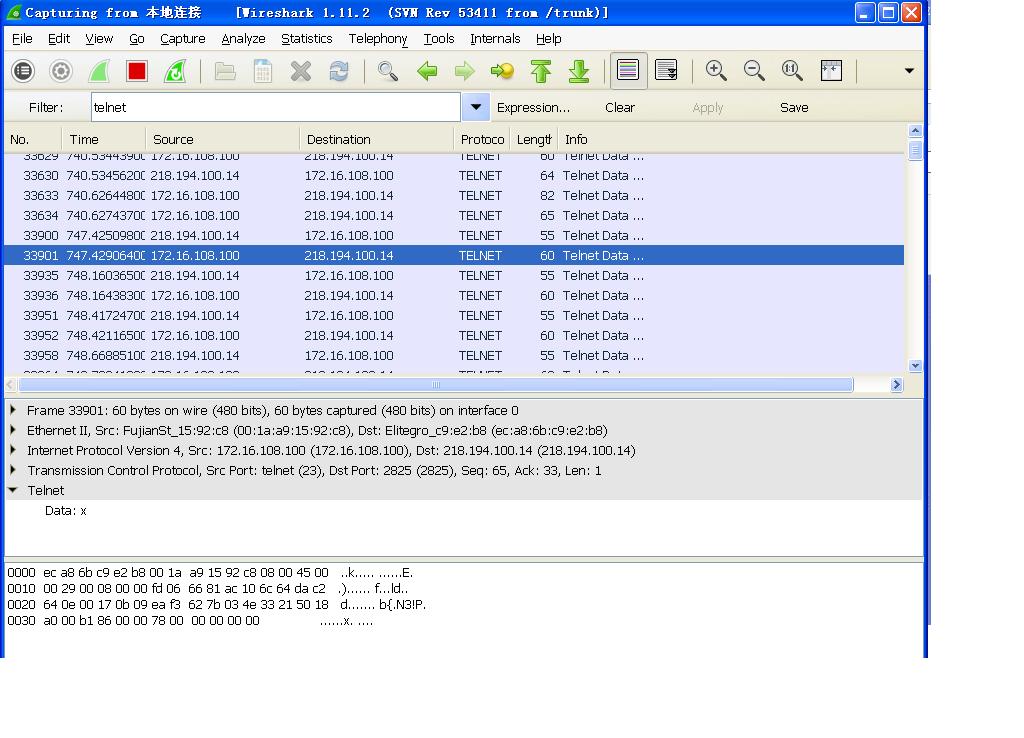Stop the running capture with red square
This screenshot has height=738, width=1024.
click(137, 71)
